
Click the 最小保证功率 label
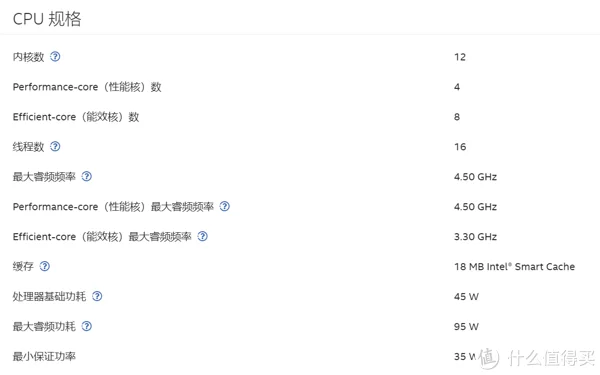coord(44,356)
